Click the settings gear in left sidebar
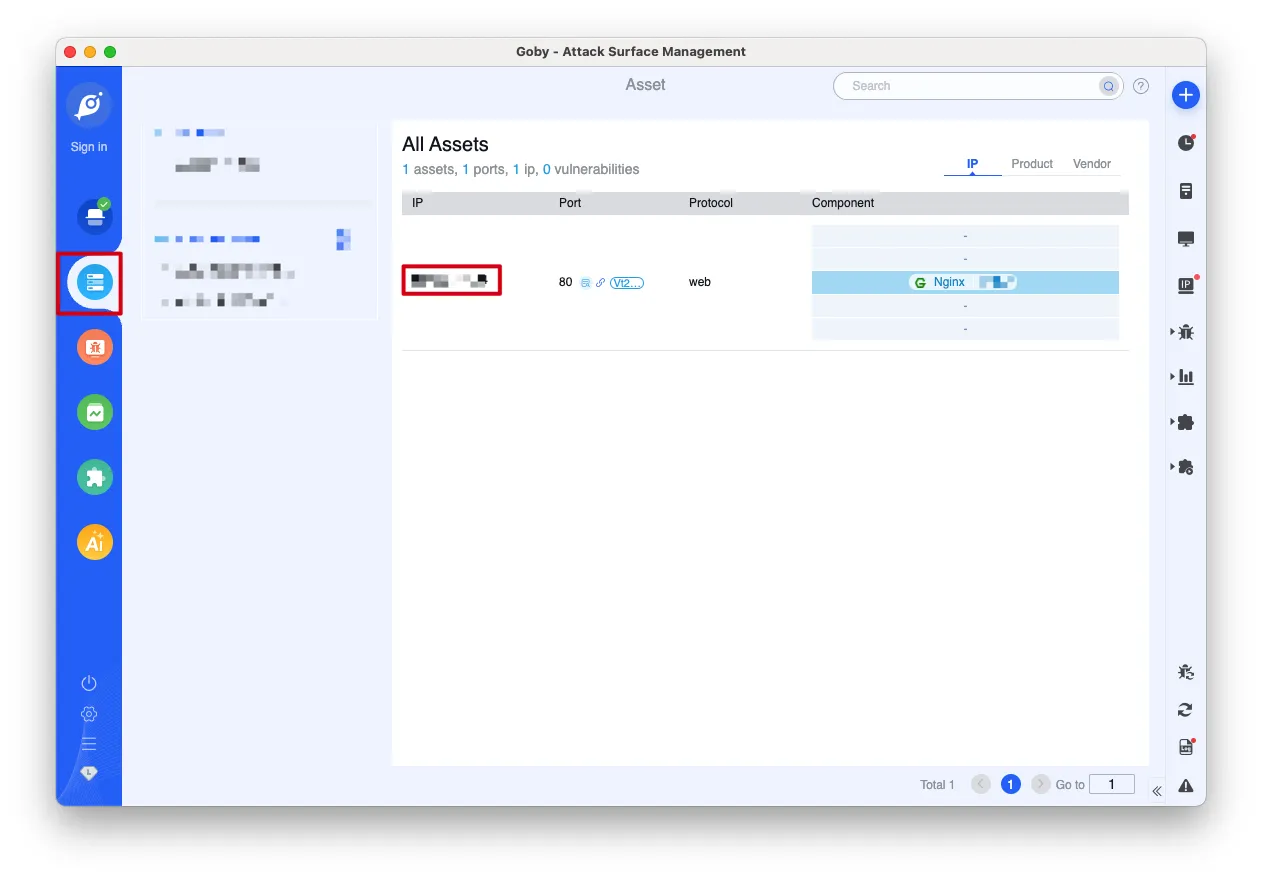 89,714
